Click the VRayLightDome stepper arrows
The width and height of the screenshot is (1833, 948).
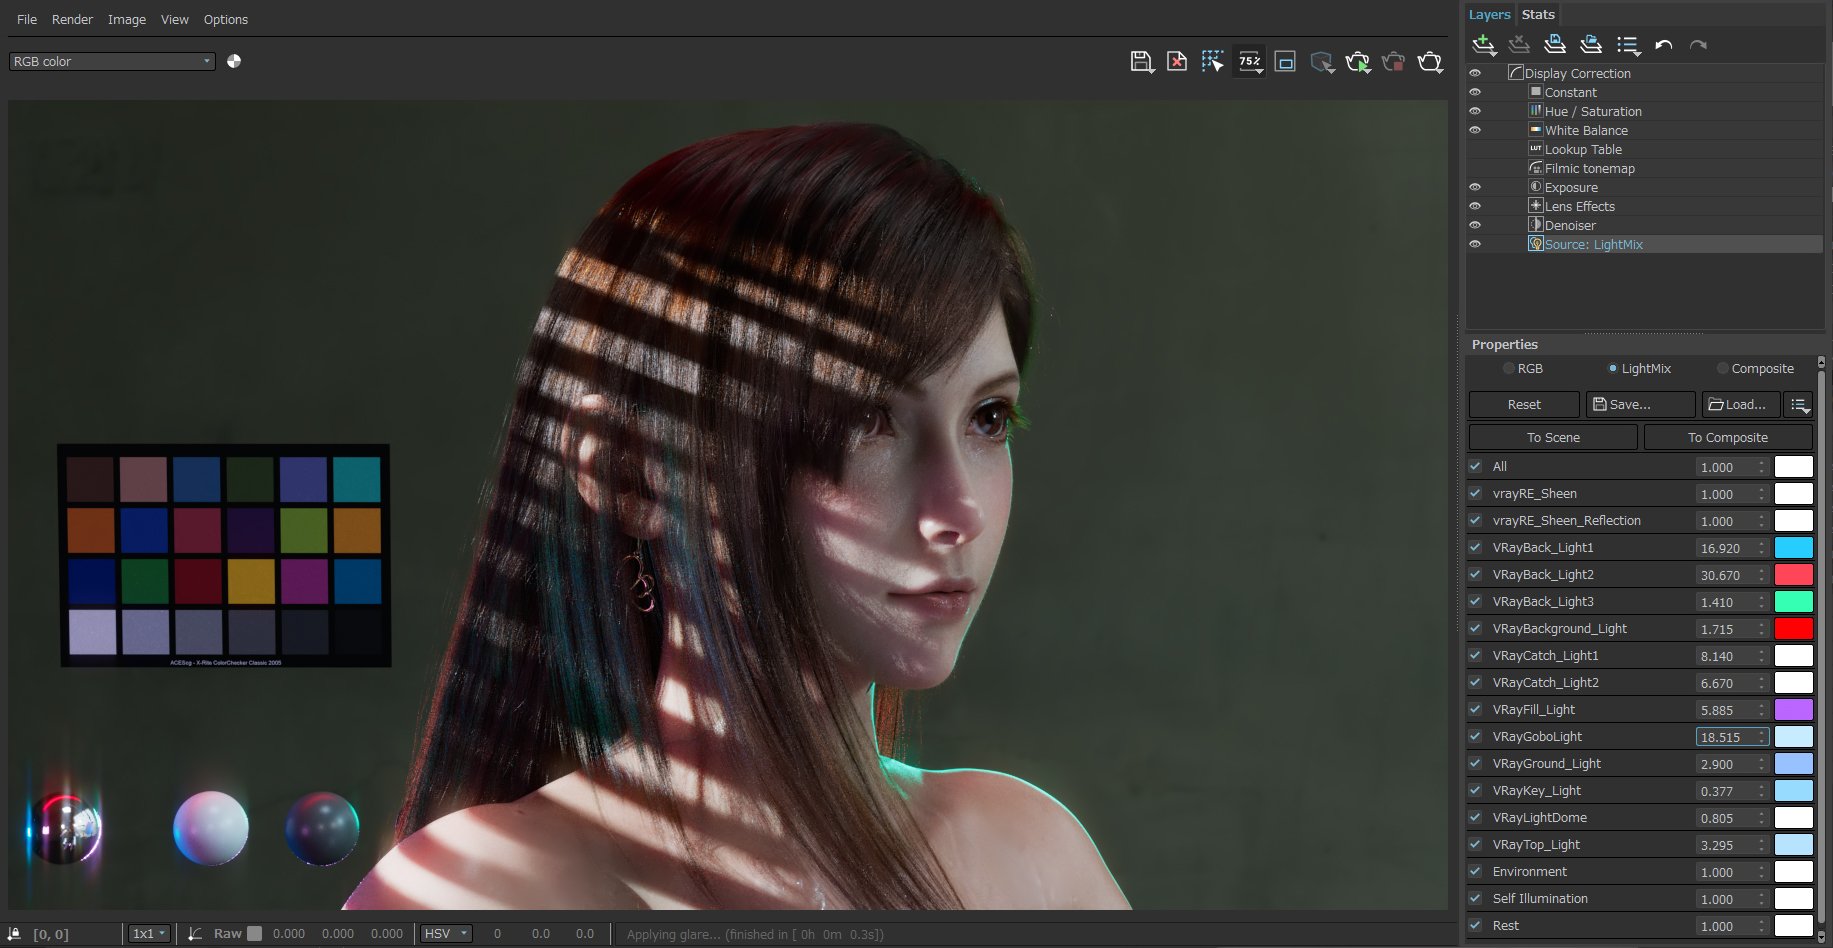[1762, 818]
